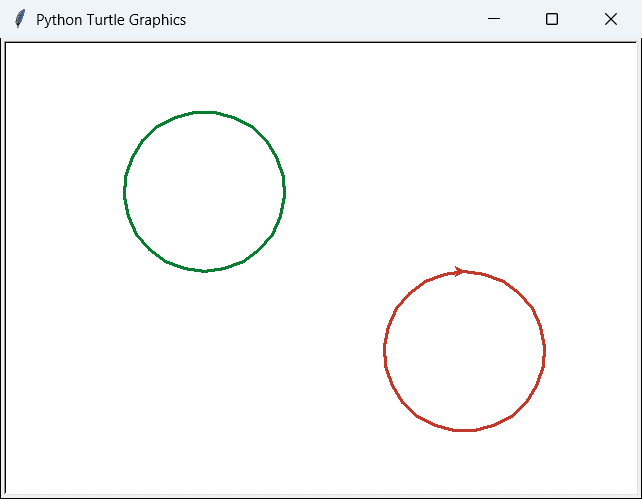Click the feather icon in title bar
The width and height of the screenshot is (642, 499).
click(20, 19)
